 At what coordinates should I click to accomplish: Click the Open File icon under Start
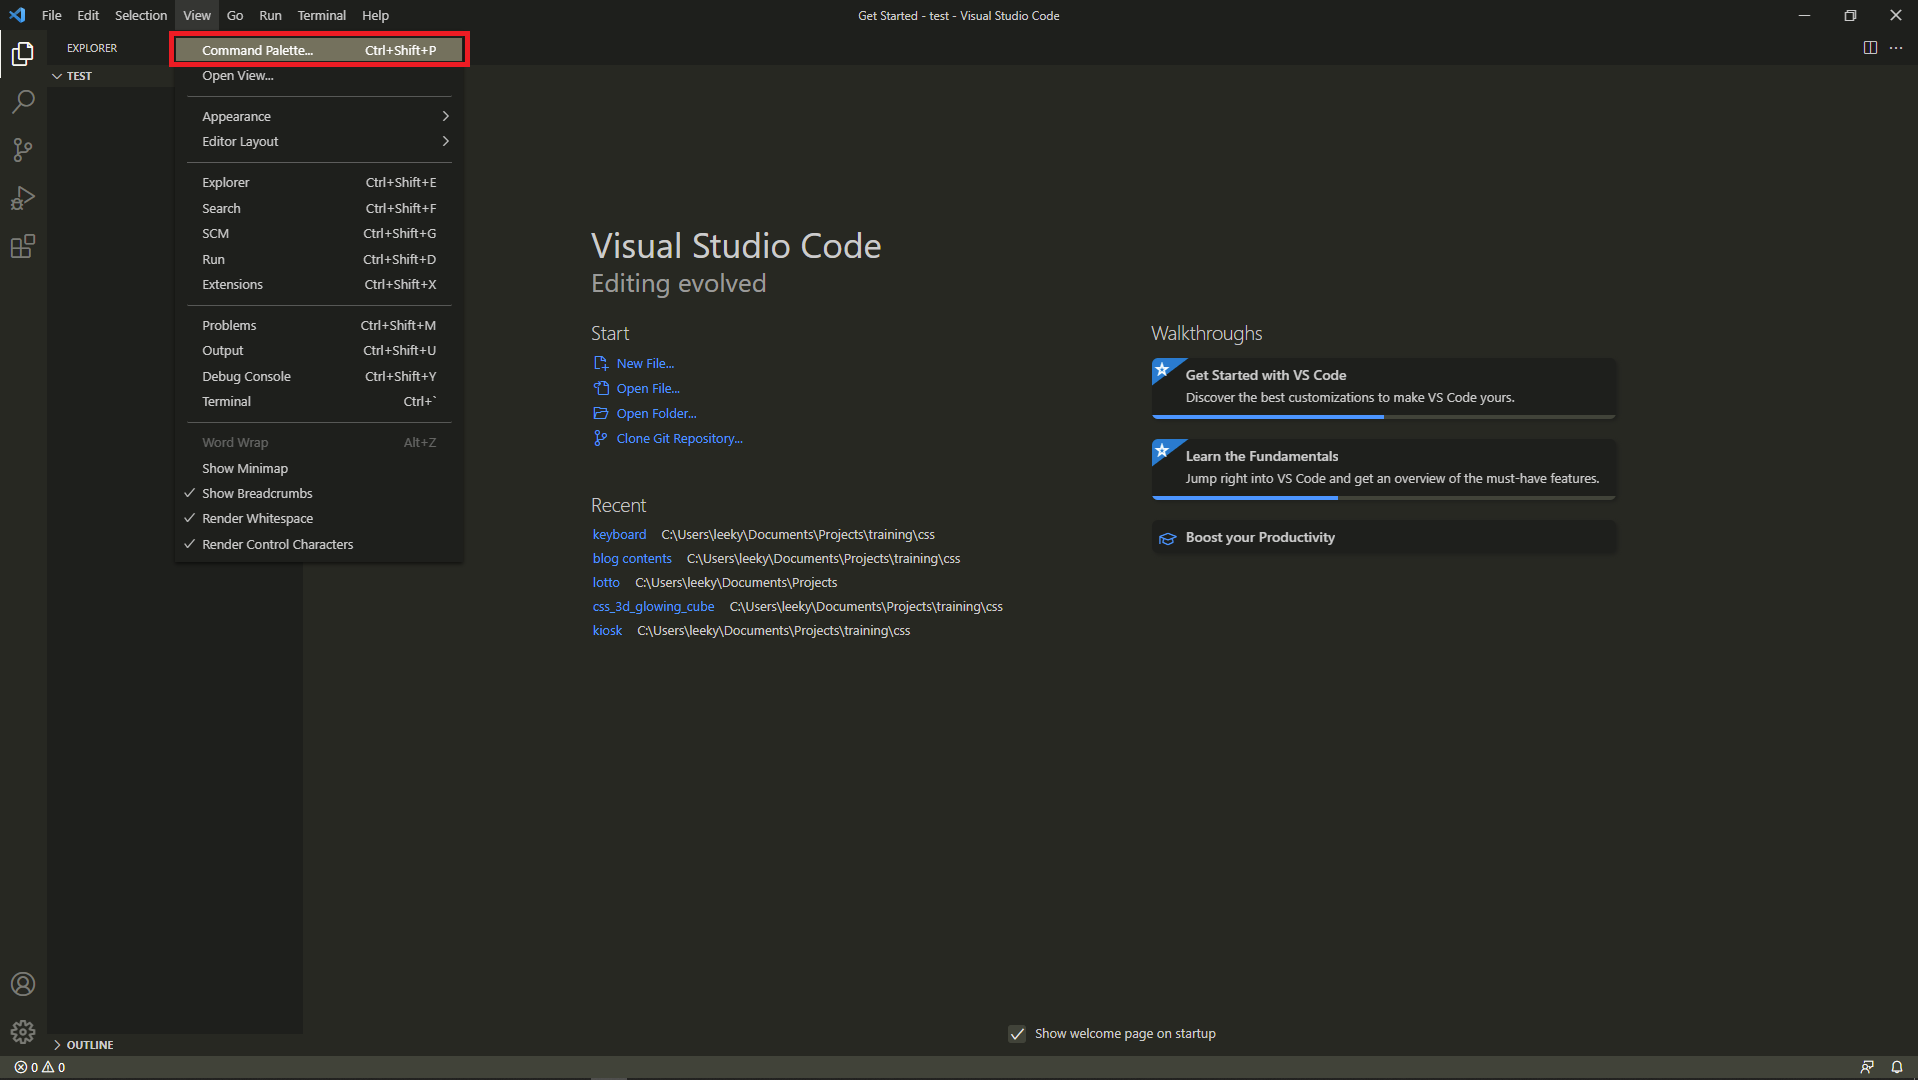pos(600,388)
